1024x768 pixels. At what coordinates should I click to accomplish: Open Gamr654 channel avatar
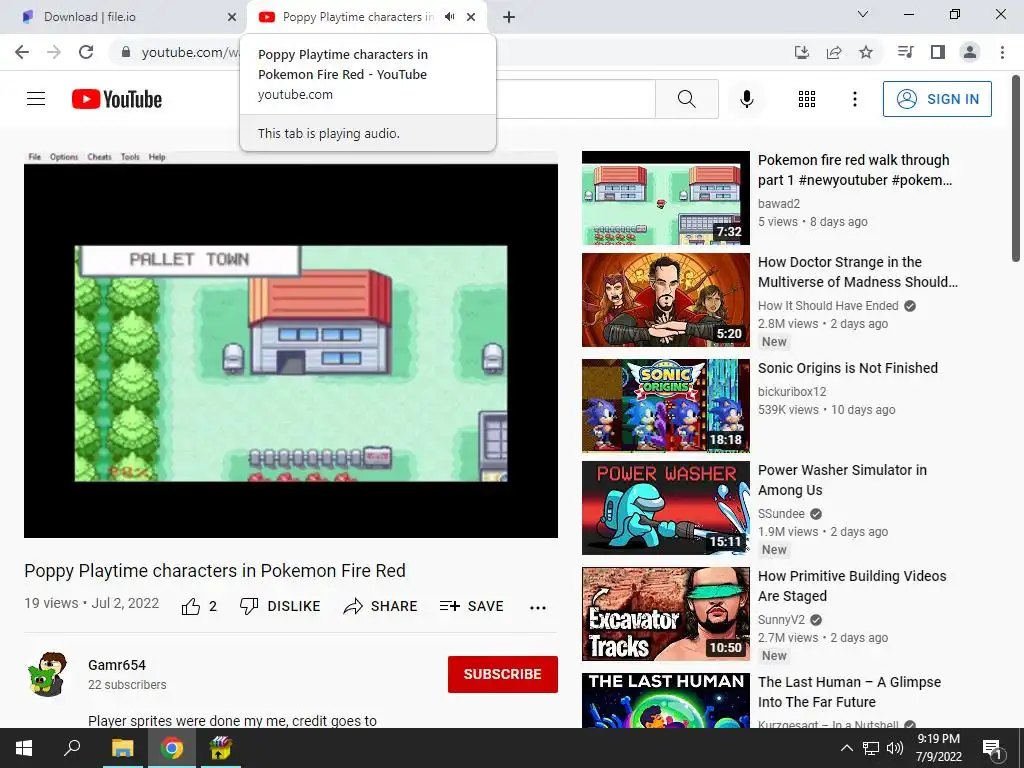tap(48, 674)
